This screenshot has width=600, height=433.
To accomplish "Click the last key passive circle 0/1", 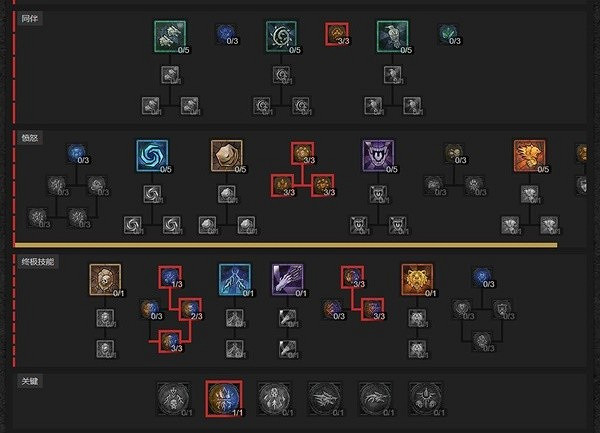I will coord(426,398).
